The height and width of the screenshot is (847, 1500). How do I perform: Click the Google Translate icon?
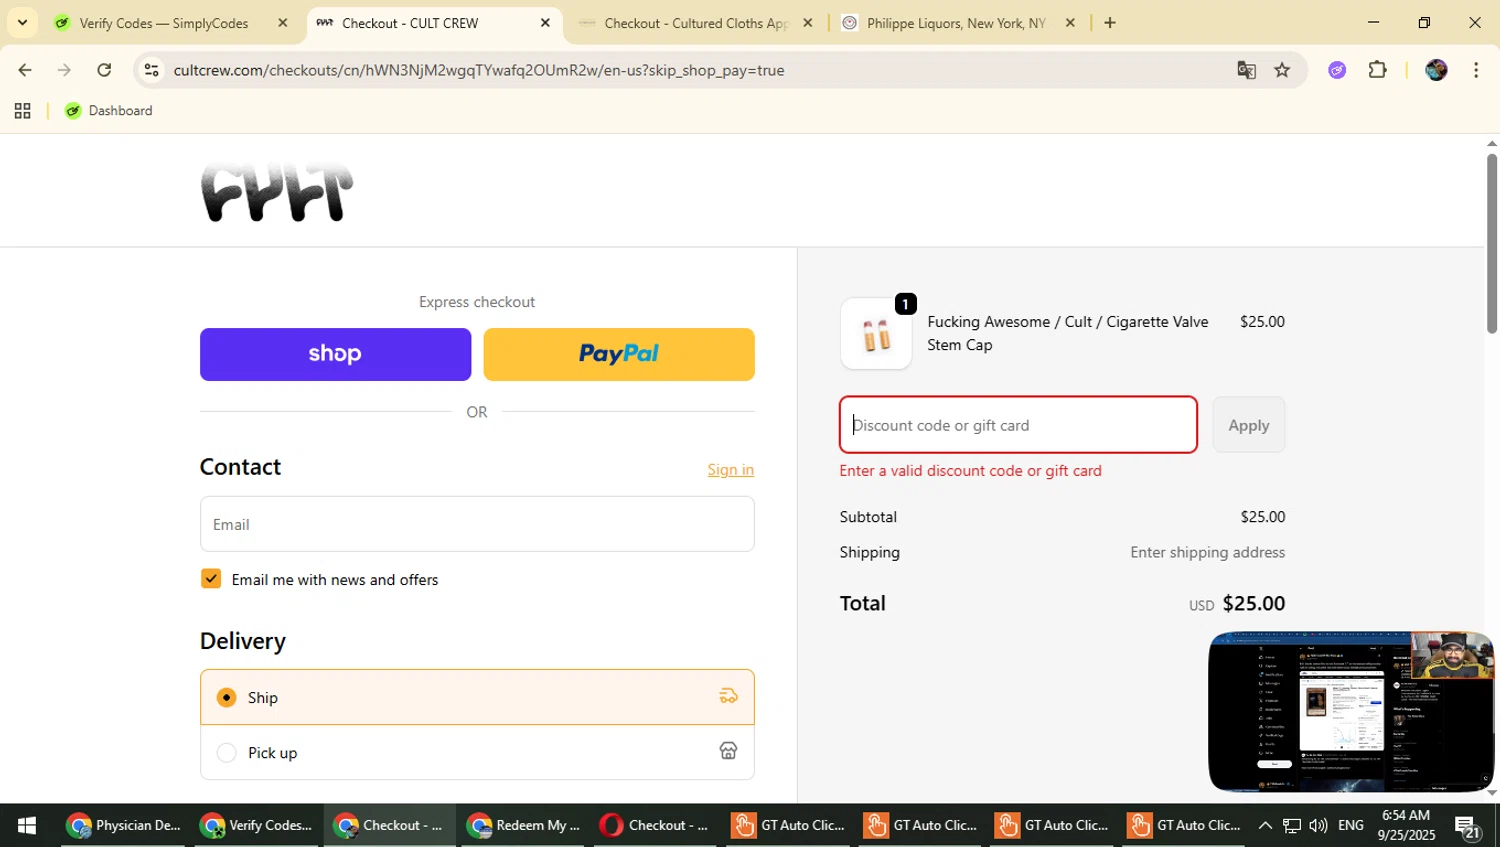(x=1246, y=70)
